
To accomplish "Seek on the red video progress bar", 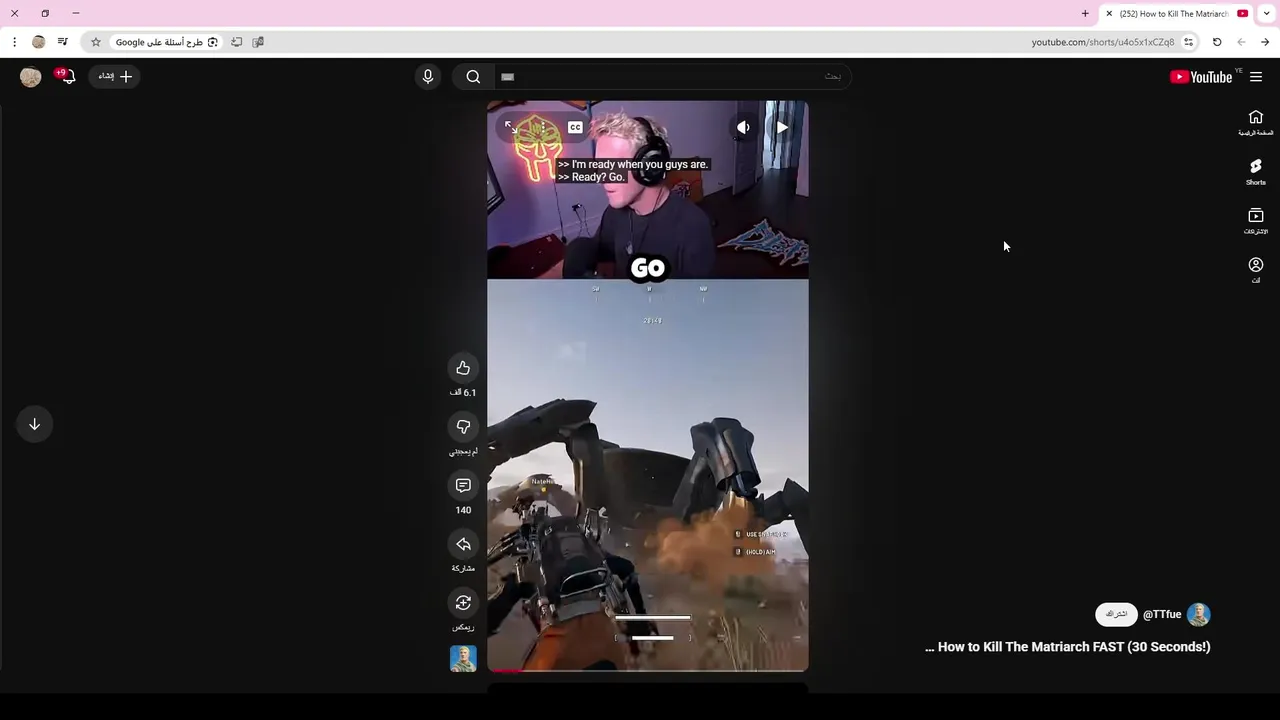I will tap(648, 670).
